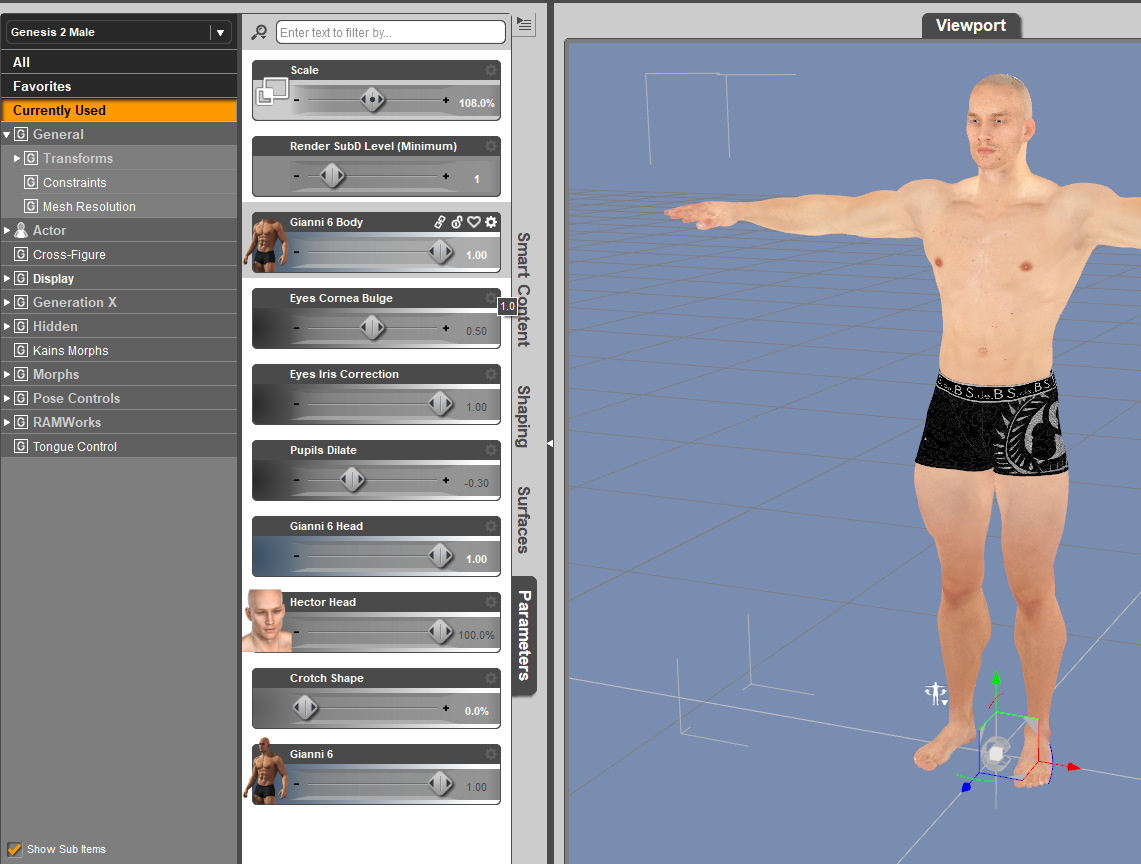Expand the RAMWorks group

pos(7,422)
